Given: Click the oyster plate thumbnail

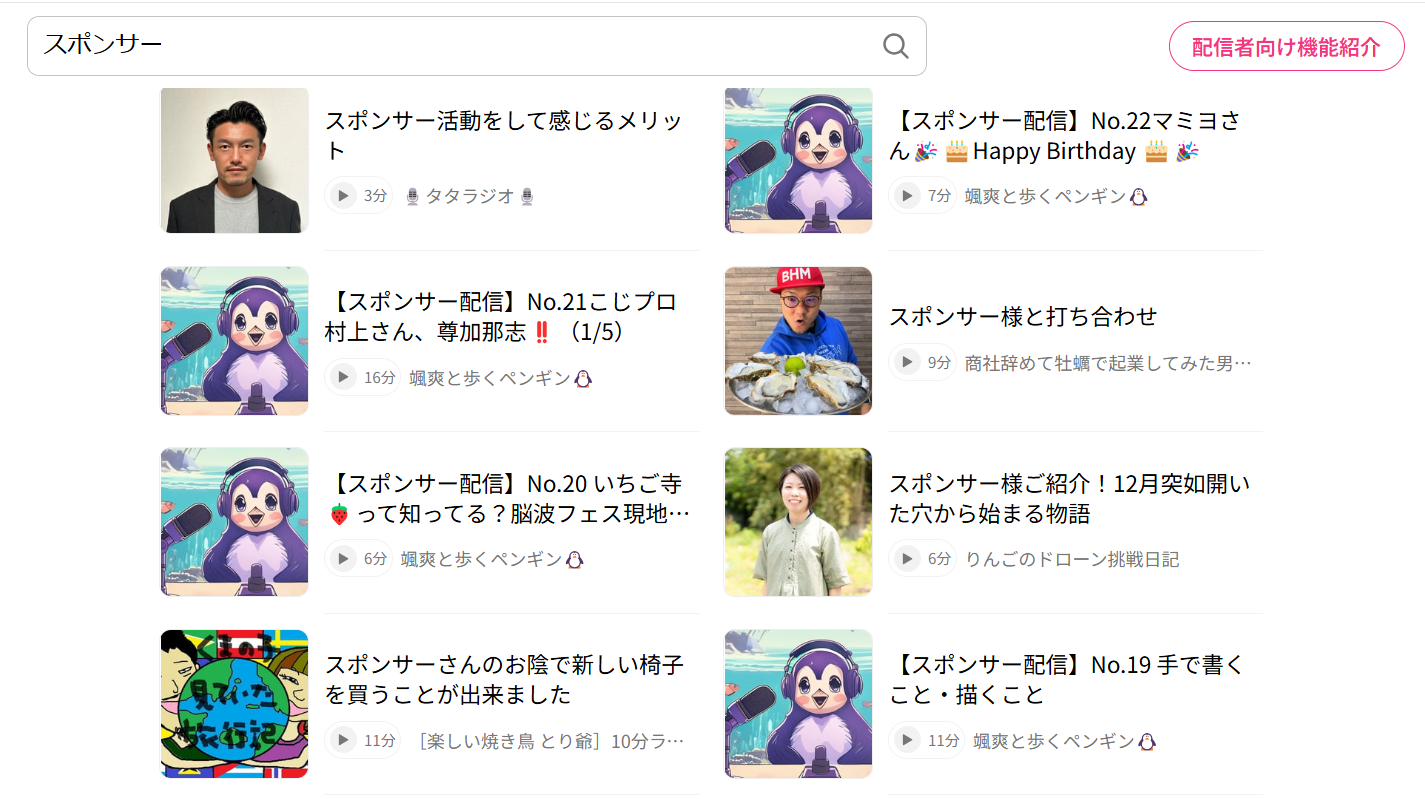Looking at the screenshot, I should point(798,341).
